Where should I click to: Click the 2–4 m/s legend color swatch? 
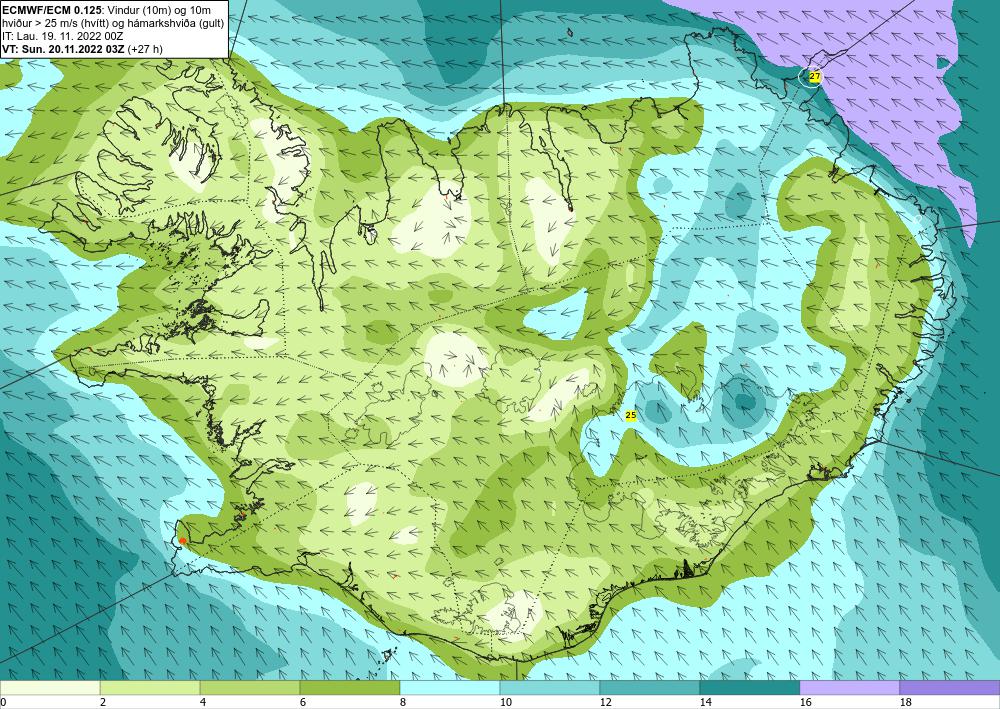[x=150, y=688]
